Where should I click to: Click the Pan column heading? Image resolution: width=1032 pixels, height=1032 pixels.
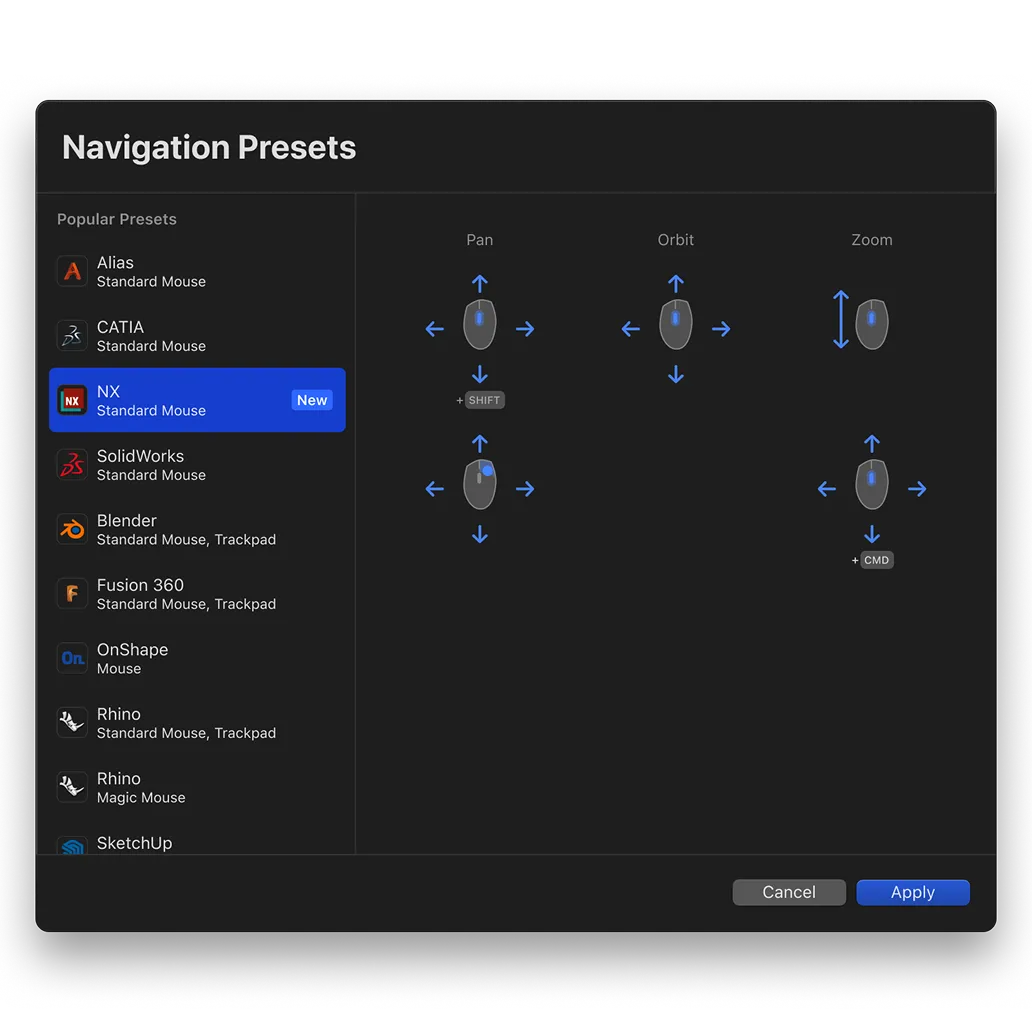(x=480, y=240)
